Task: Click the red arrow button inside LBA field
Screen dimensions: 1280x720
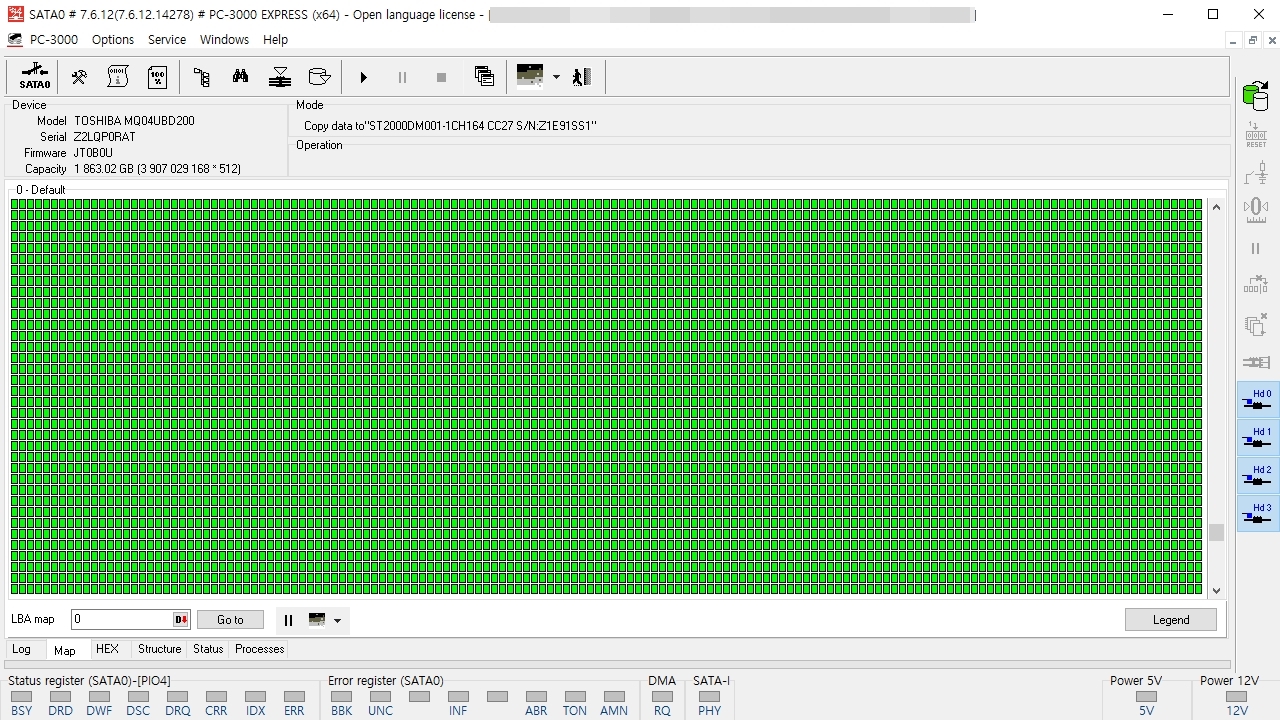Action: pyautogui.click(x=181, y=620)
